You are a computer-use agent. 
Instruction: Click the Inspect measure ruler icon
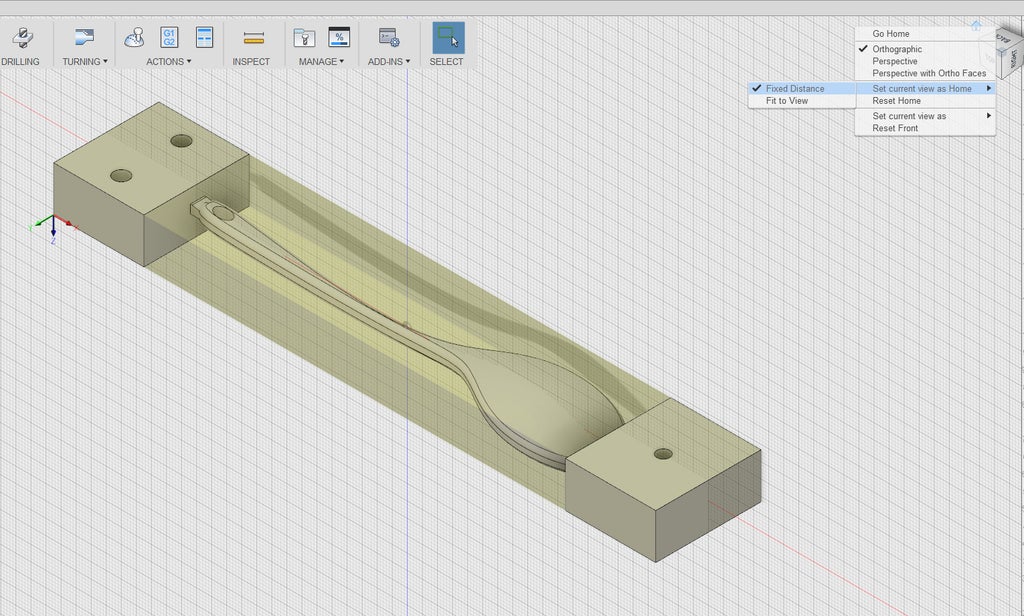(x=253, y=38)
